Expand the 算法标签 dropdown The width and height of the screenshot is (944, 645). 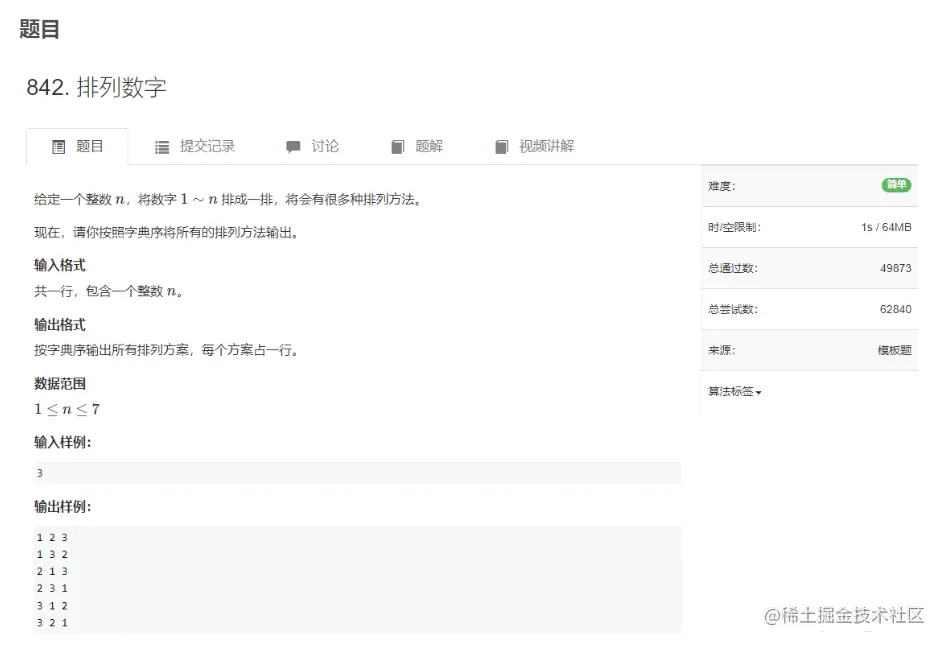(735, 391)
